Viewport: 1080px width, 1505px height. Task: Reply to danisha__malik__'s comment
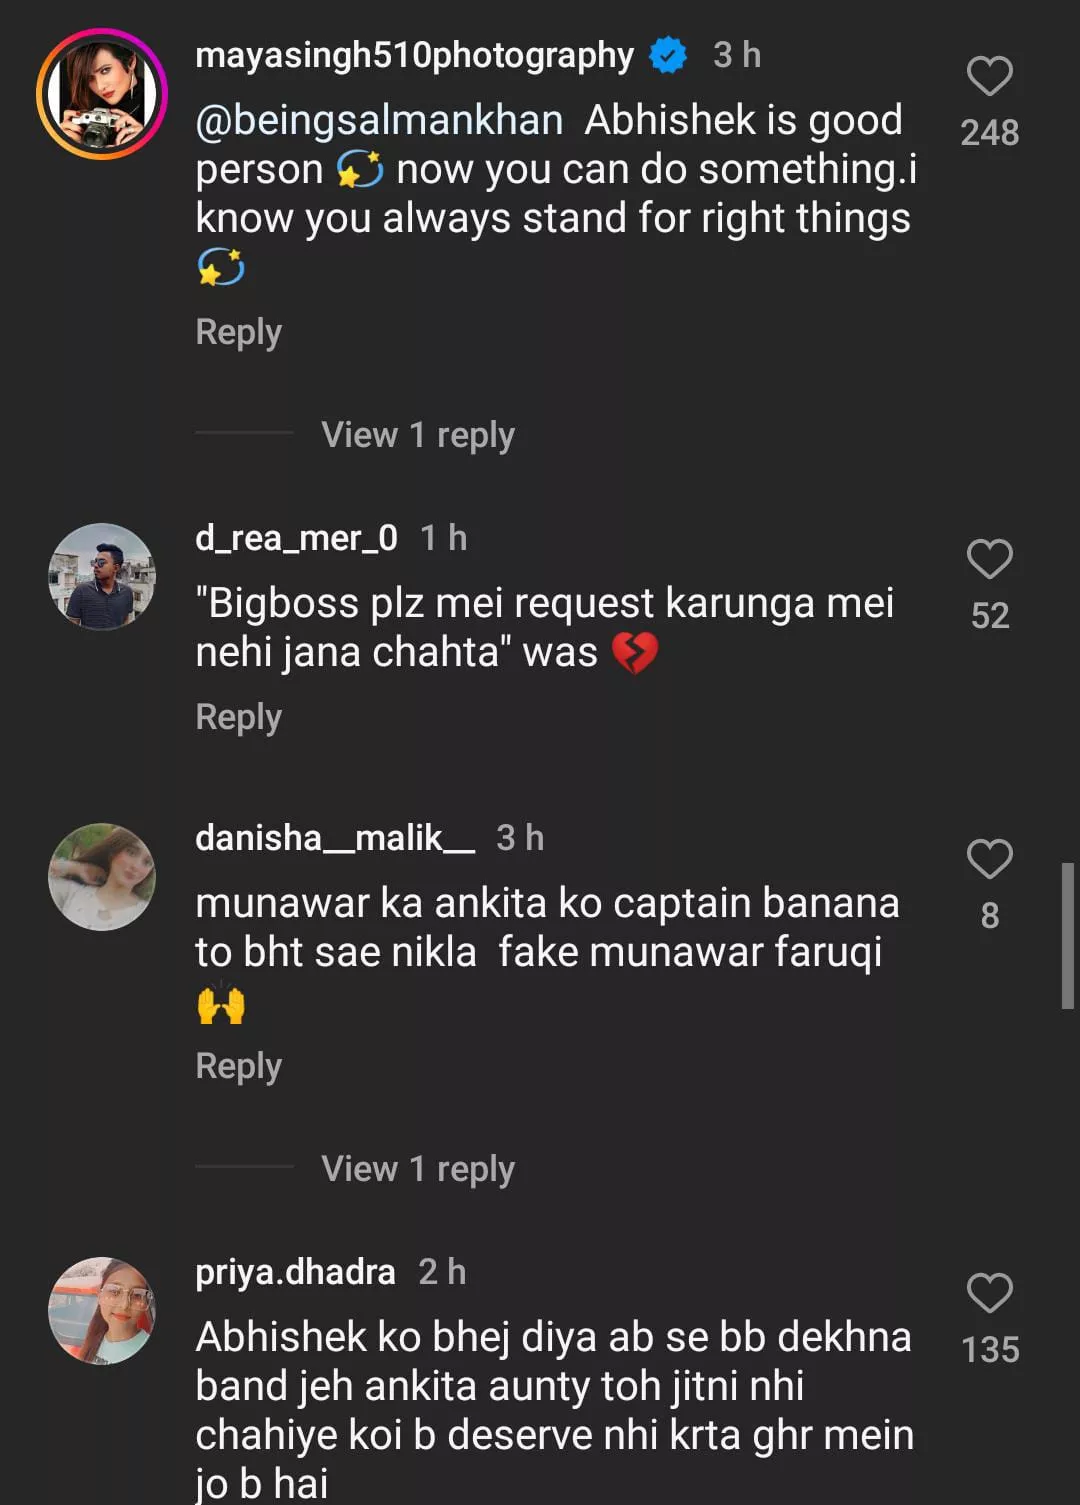point(238,1066)
